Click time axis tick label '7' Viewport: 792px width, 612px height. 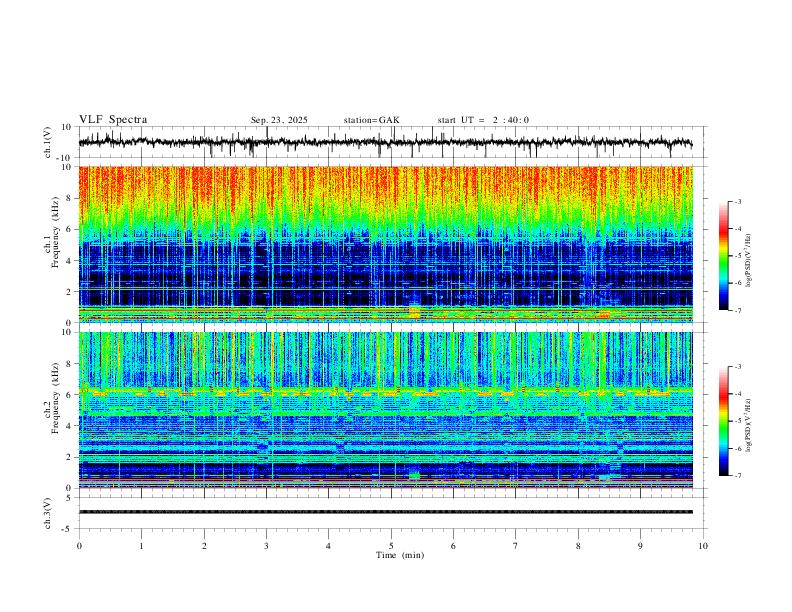click(516, 546)
